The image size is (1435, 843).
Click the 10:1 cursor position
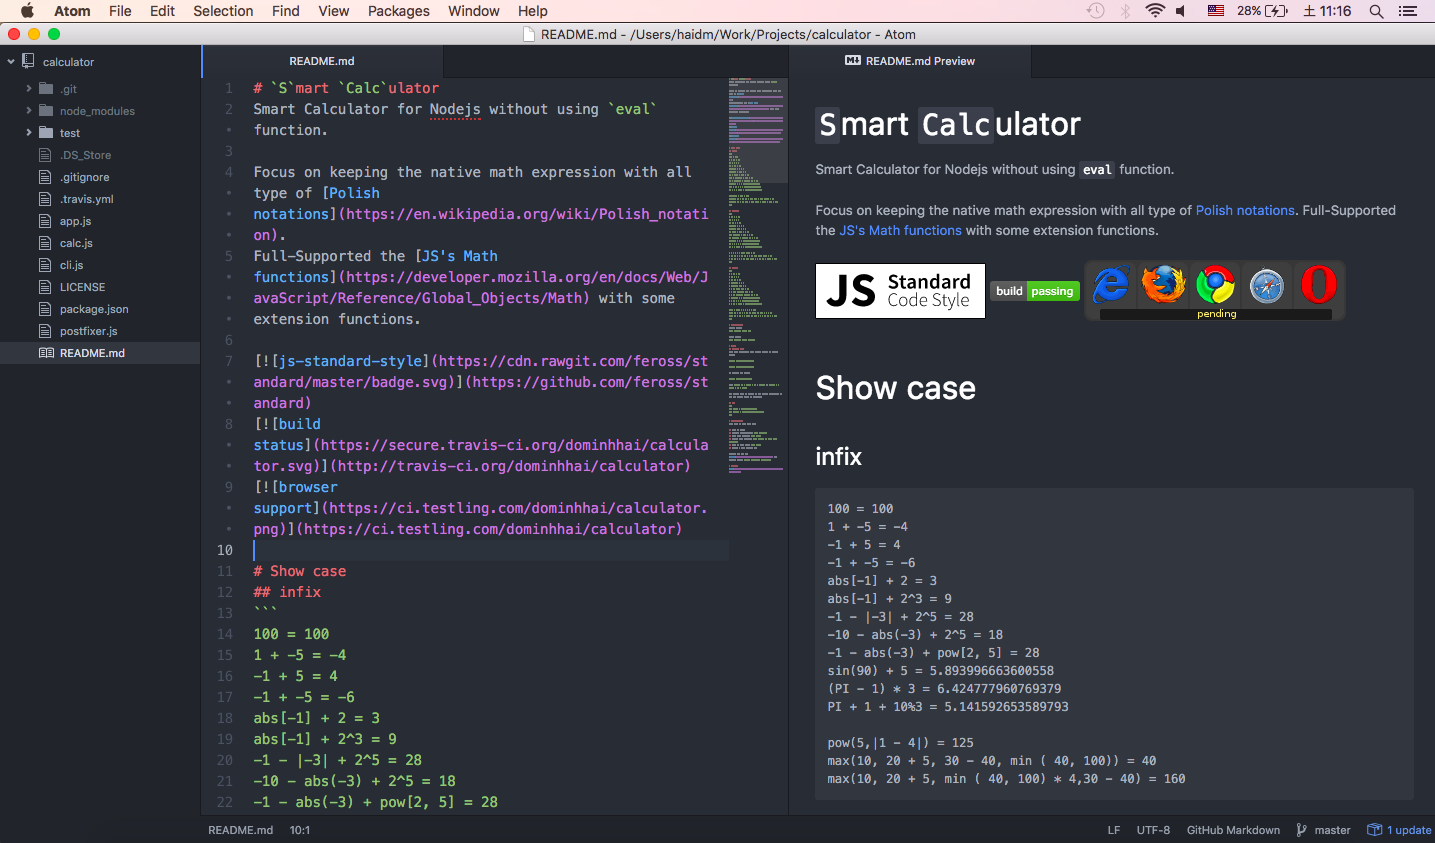(x=300, y=830)
